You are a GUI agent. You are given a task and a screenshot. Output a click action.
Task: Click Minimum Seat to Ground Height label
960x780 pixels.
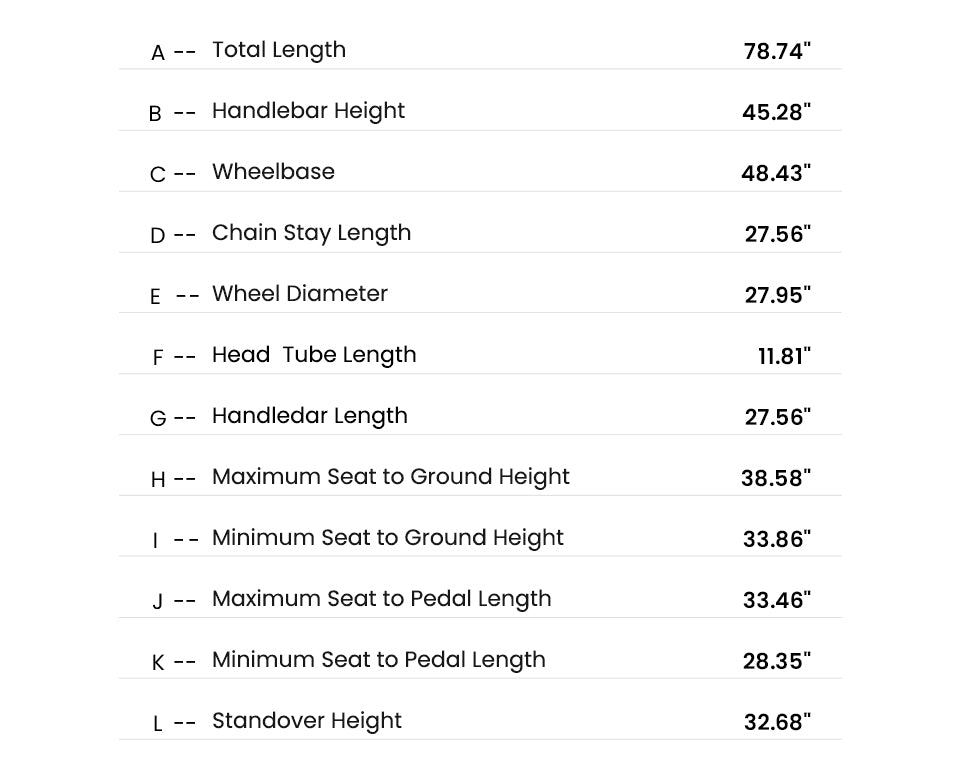point(388,538)
